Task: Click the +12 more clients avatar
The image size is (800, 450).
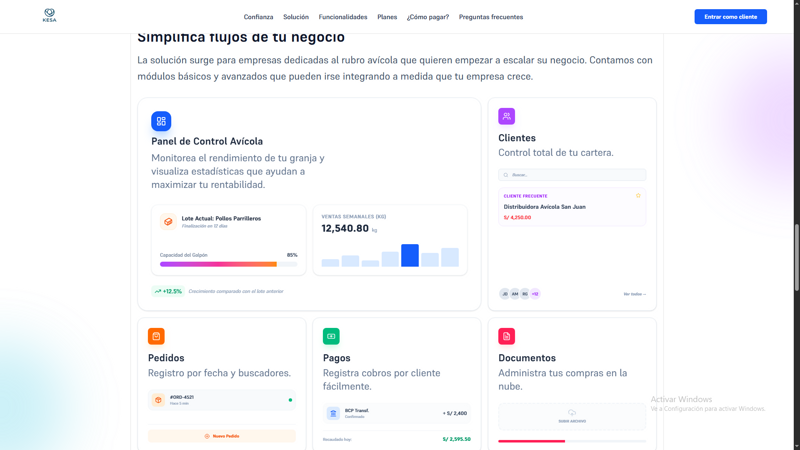Action: [x=535, y=294]
